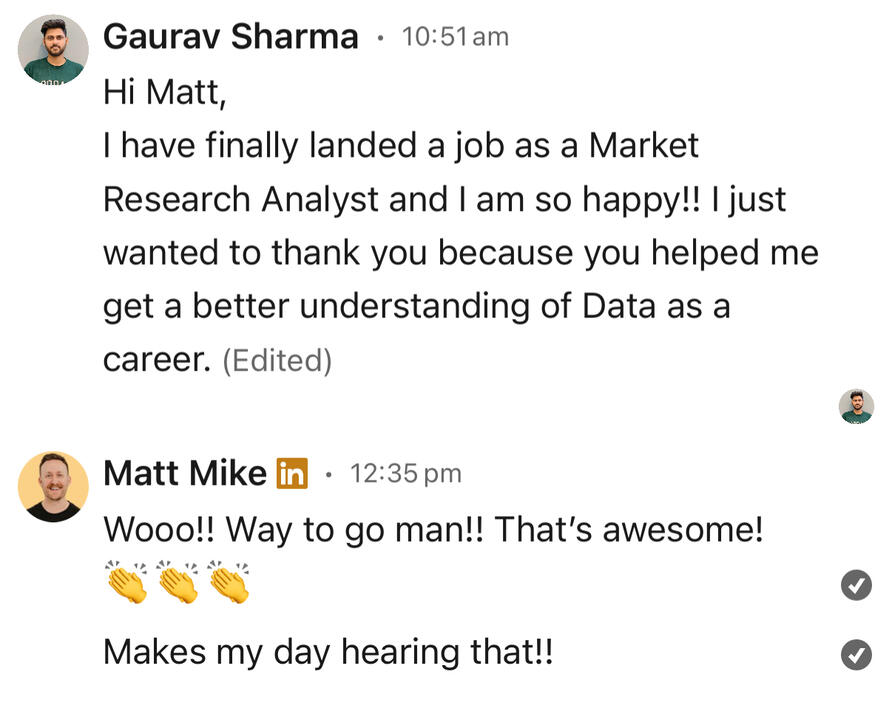Open Gaurav Sharma's profile photo
This screenshot has height=717, width=892.
click(52, 50)
